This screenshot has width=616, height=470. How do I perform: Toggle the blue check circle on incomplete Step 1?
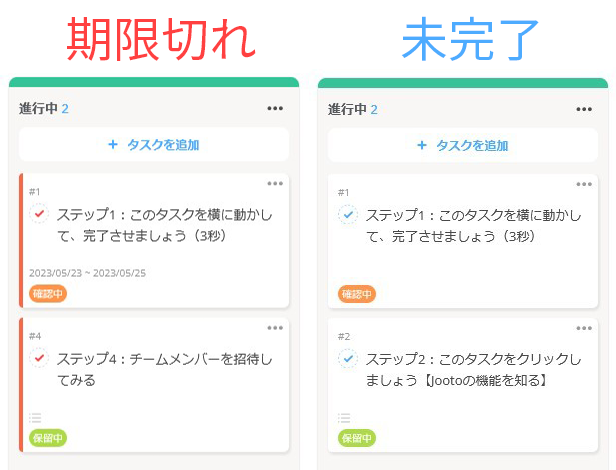[347, 214]
